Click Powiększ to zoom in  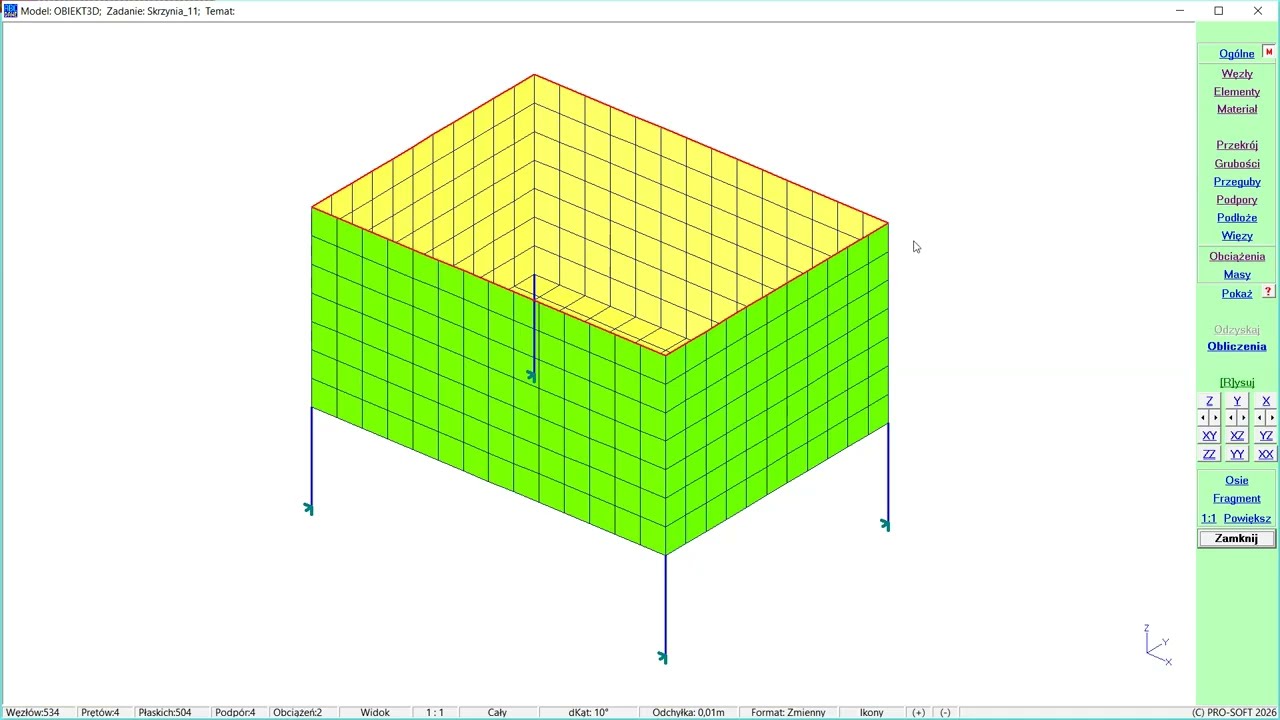pos(1247,518)
